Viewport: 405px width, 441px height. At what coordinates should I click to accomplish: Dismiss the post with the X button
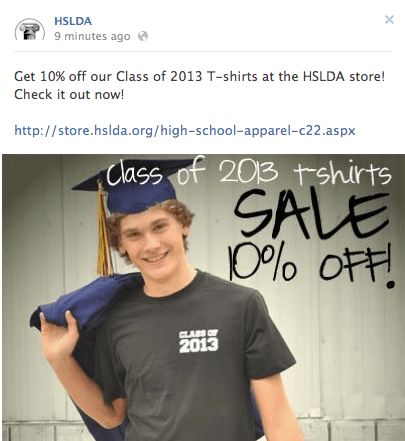coord(389,20)
